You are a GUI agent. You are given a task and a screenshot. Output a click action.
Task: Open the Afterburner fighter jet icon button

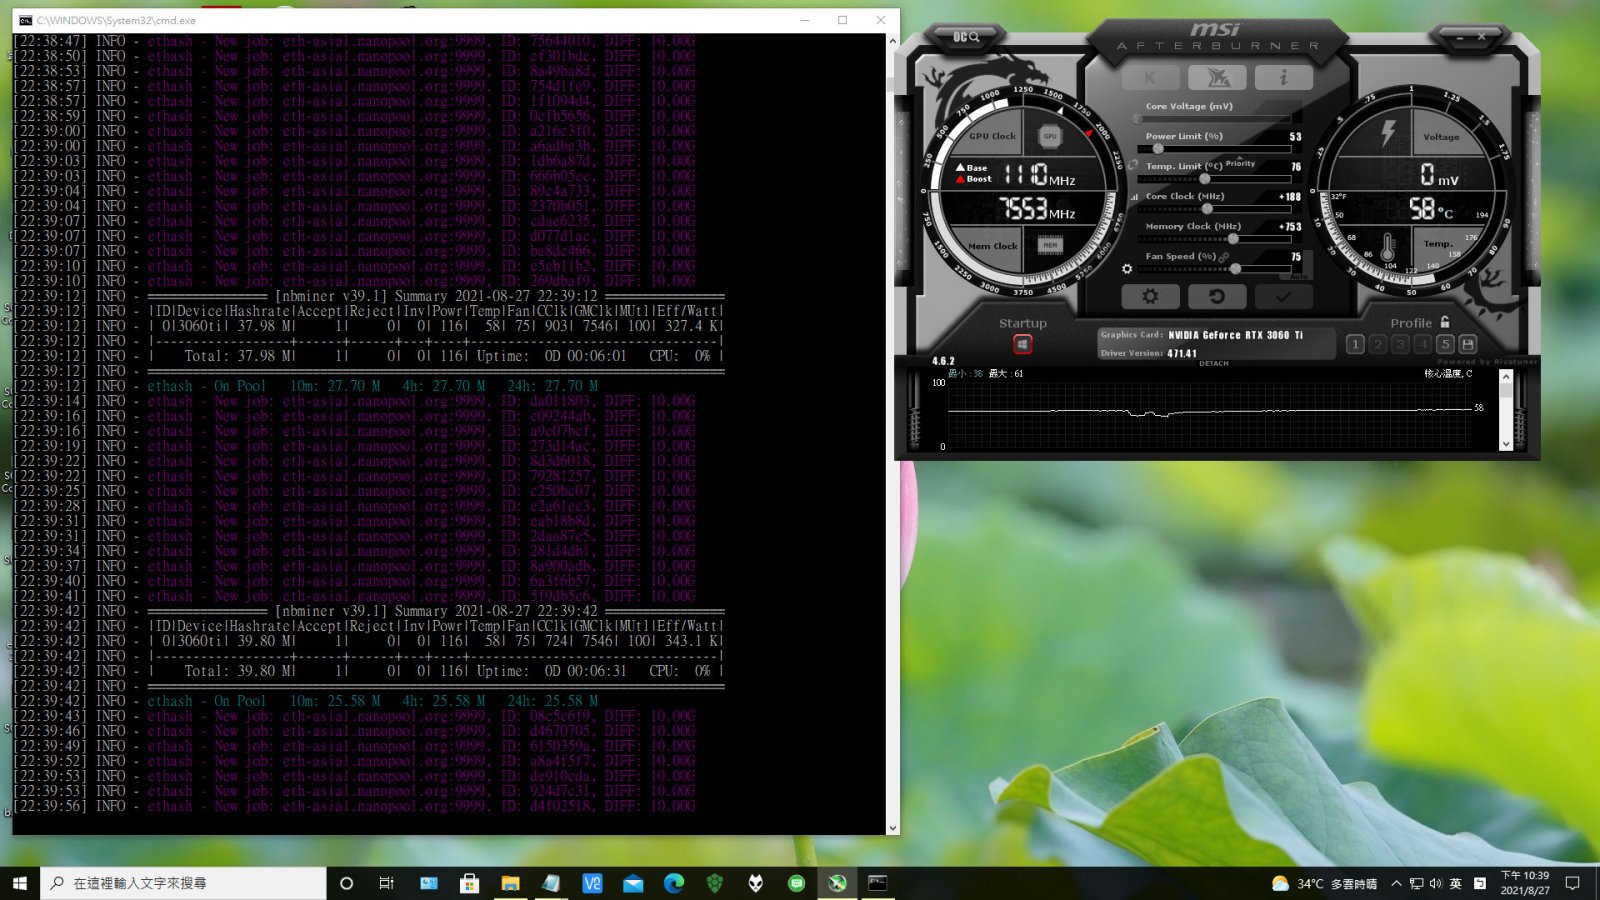pos(1217,77)
